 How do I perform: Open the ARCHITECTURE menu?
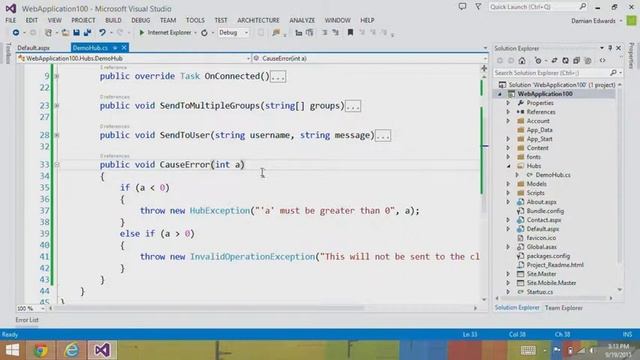pos(258,20)
